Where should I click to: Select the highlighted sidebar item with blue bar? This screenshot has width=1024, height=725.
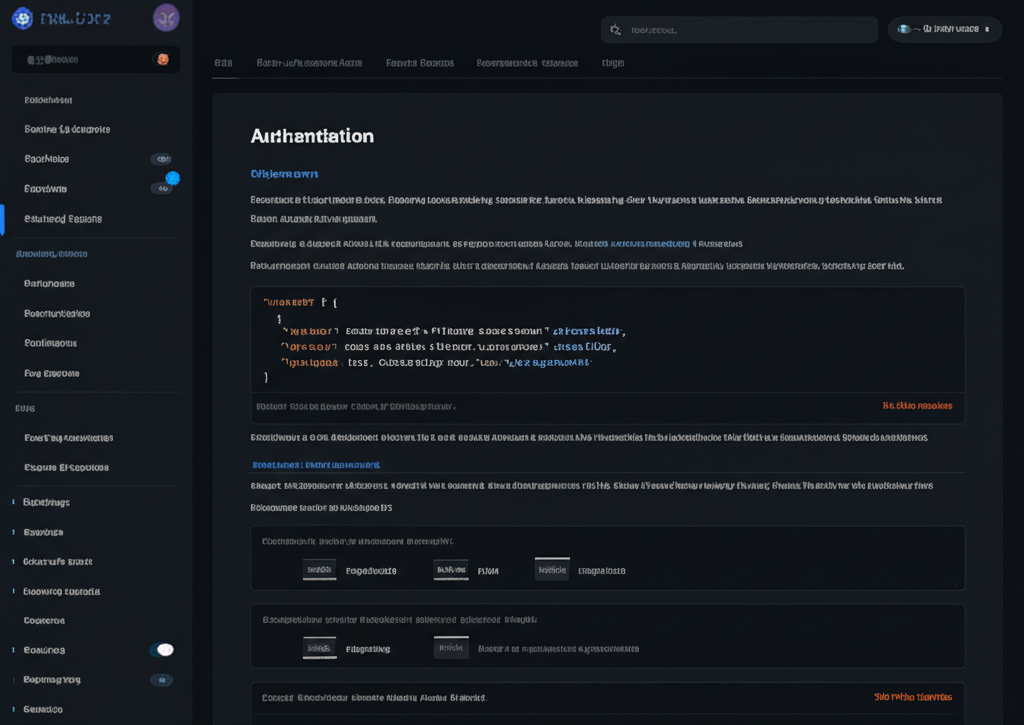click(x=63, y=219)
